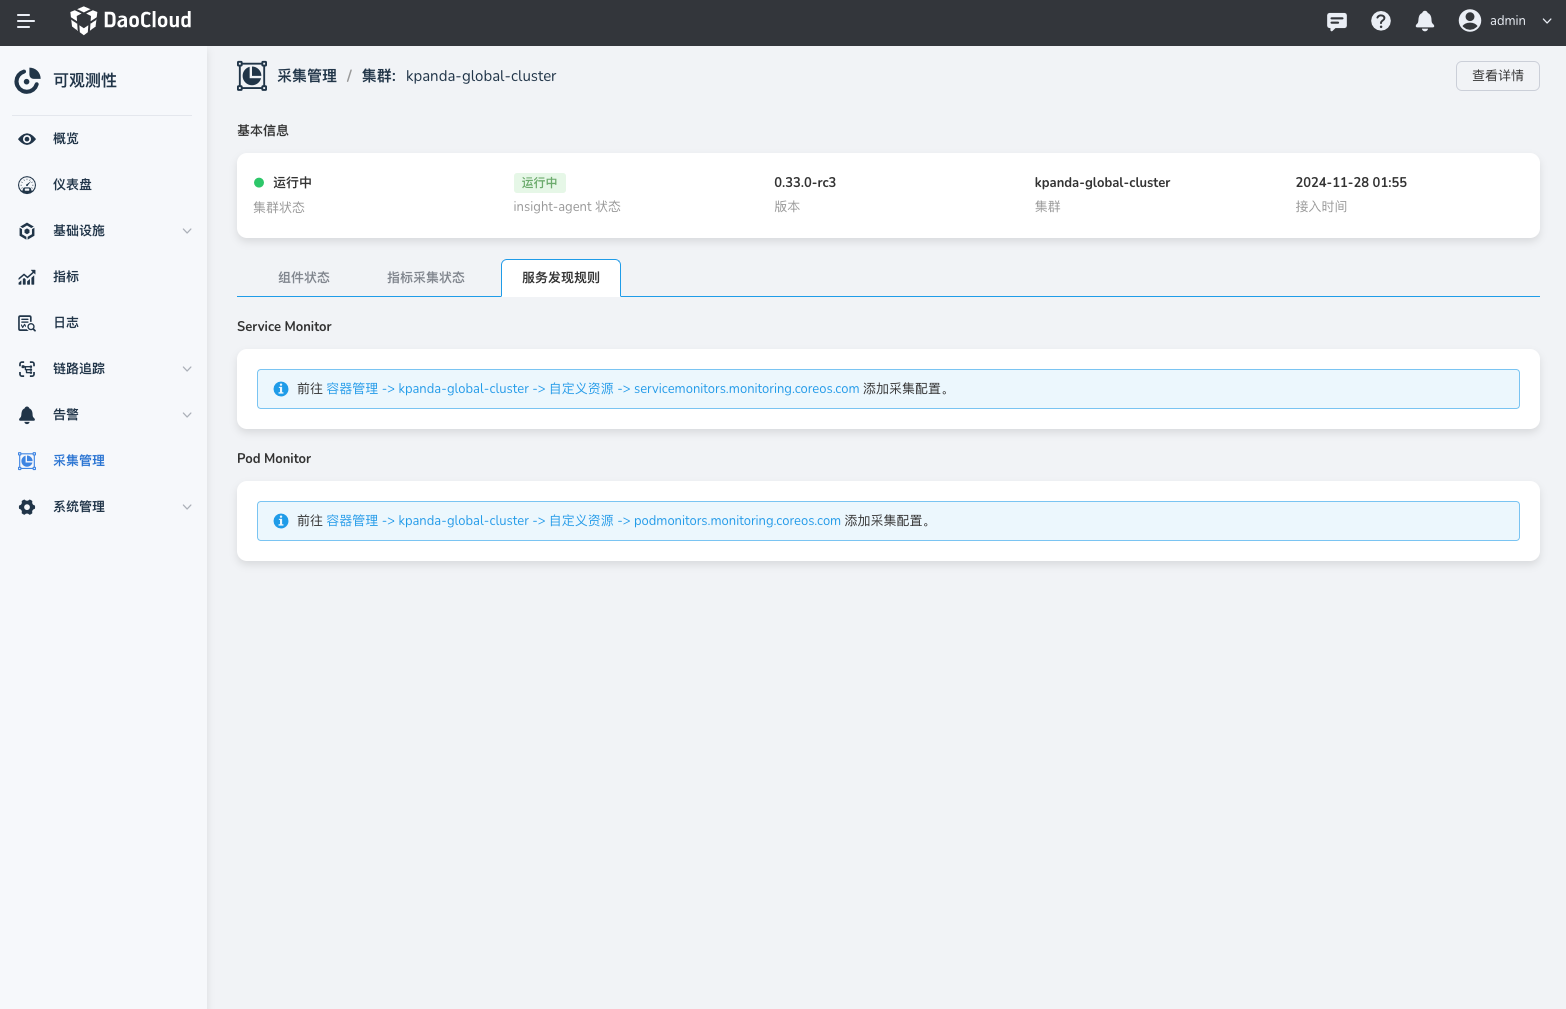Expand the 告警 alerts sidebar section
1566x1009 pixels.
(x=186, y=415)
